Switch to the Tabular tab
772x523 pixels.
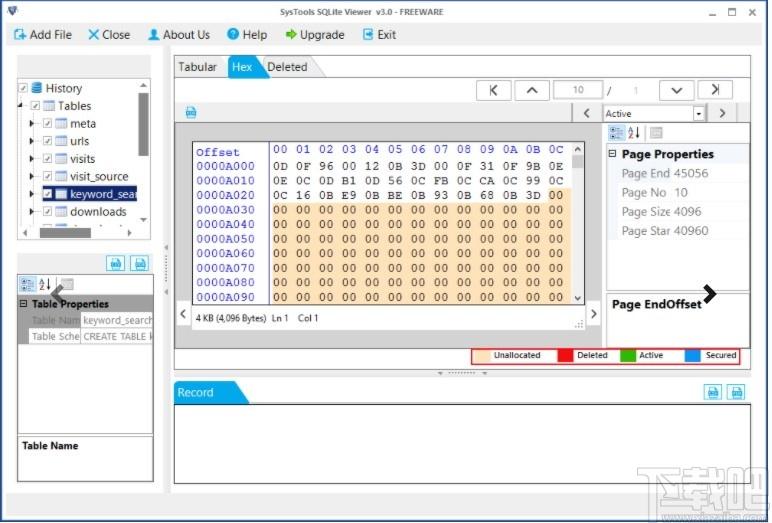197,67
